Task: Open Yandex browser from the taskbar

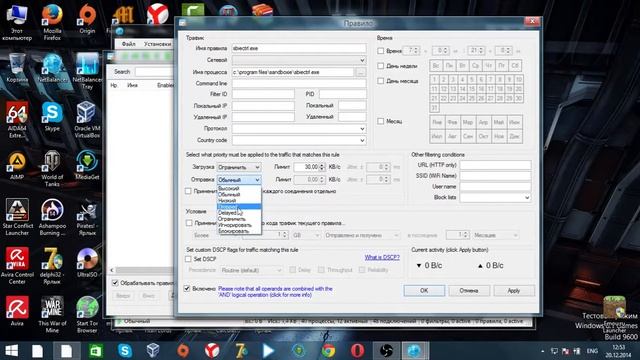Action: [x=212, y=351]
